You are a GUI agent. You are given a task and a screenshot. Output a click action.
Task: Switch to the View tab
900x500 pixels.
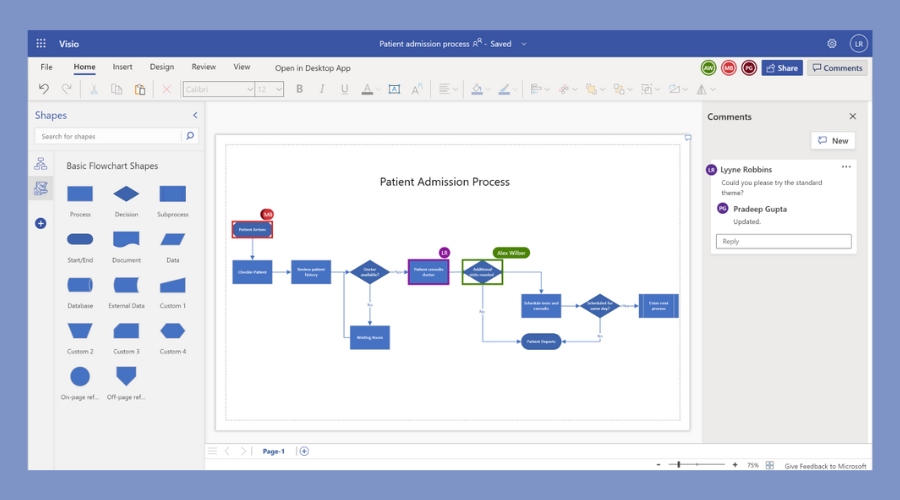click(242, 67)
